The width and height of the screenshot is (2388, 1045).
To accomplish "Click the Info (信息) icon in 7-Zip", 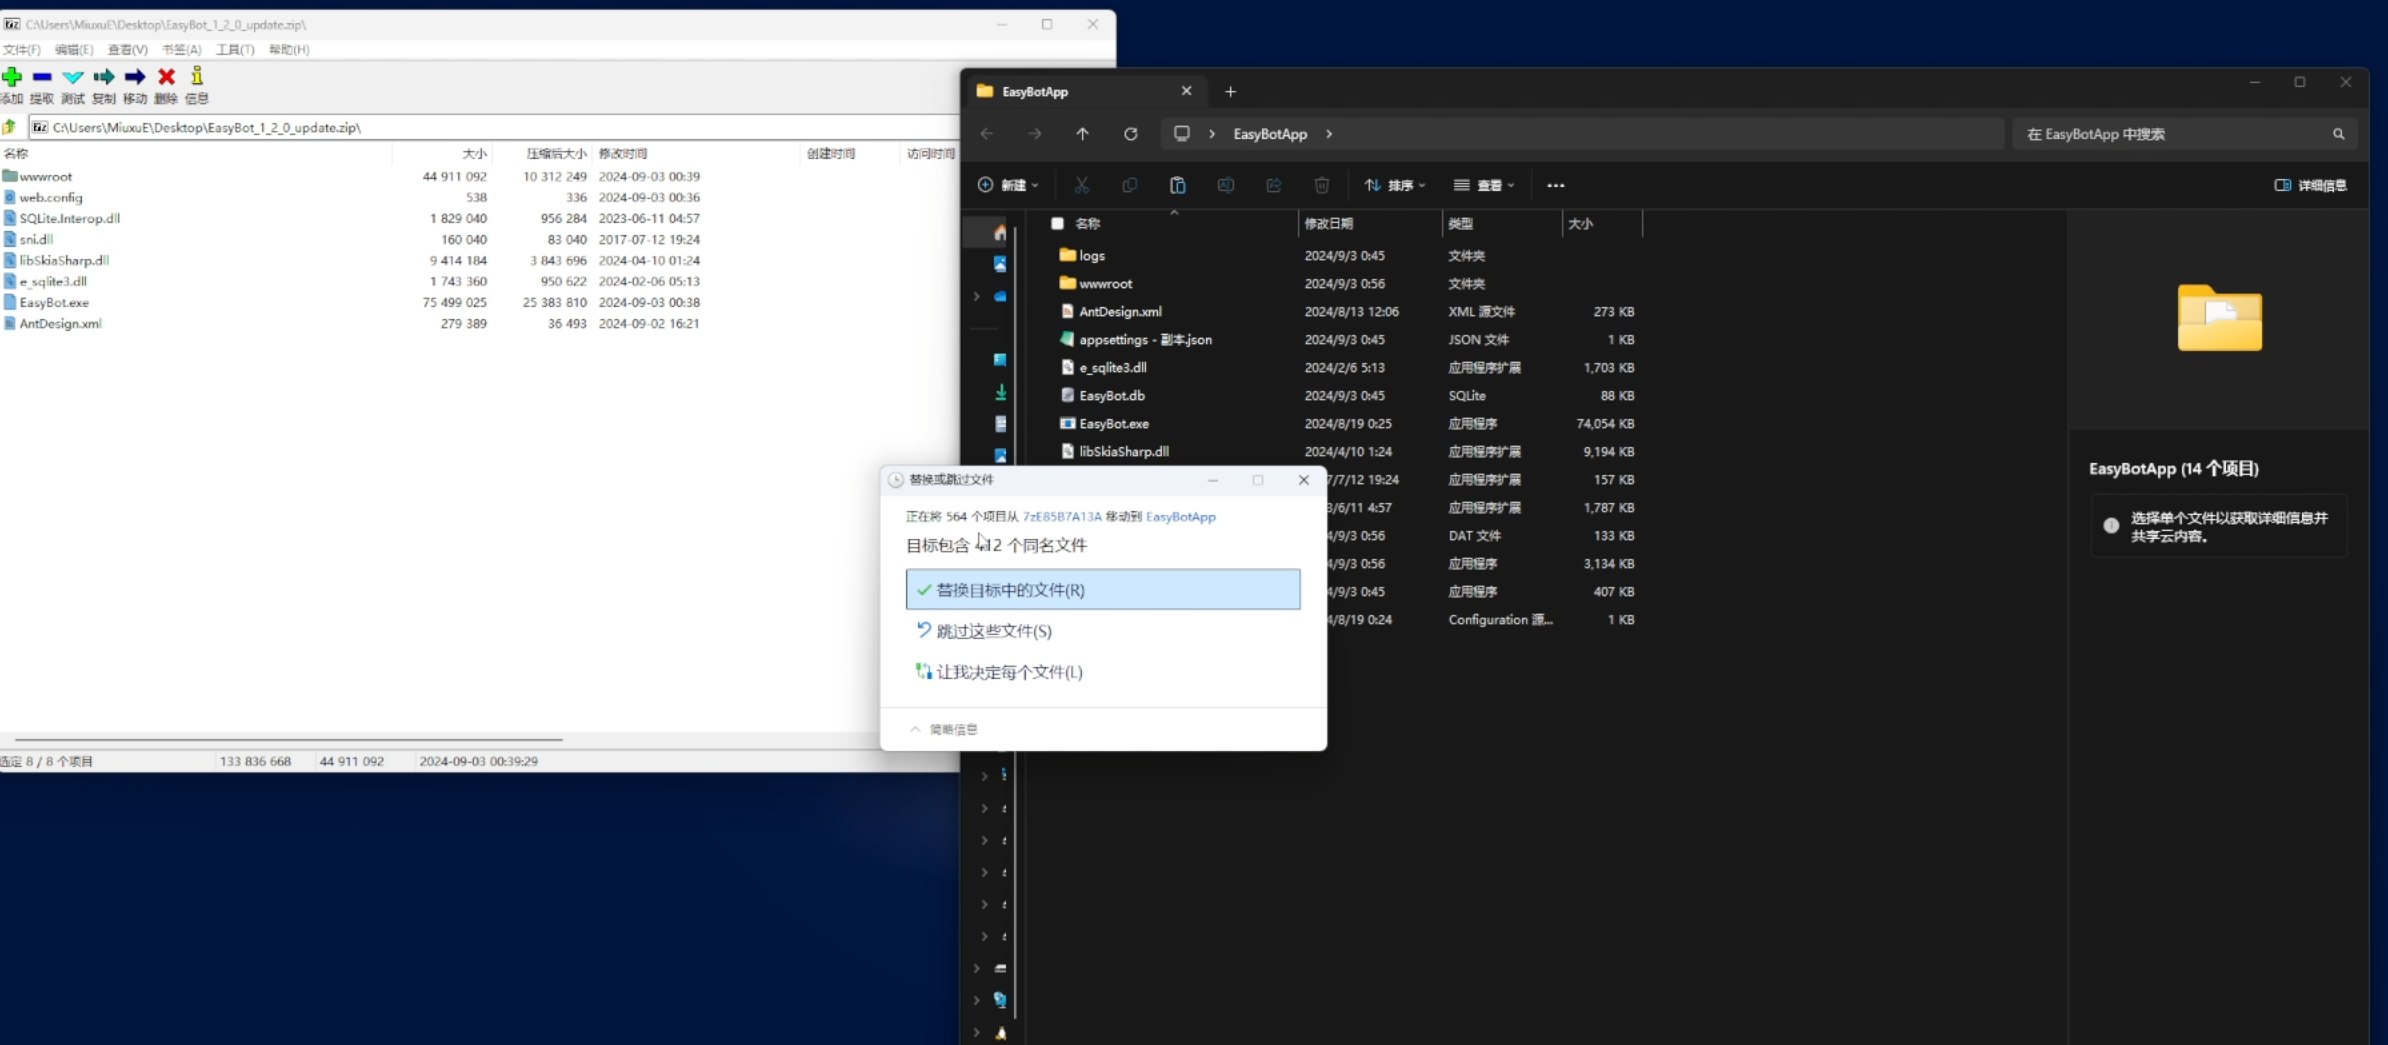I will [197, 76].
